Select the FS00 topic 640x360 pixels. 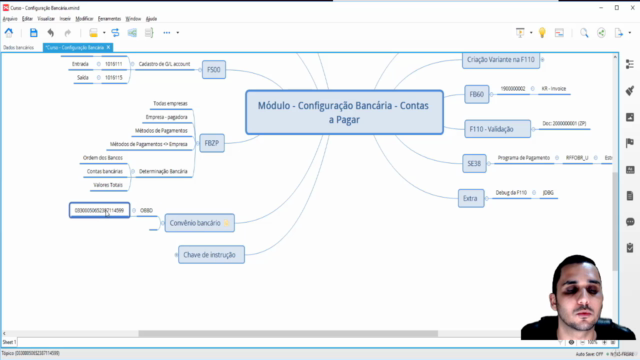[x=214, y=70]
